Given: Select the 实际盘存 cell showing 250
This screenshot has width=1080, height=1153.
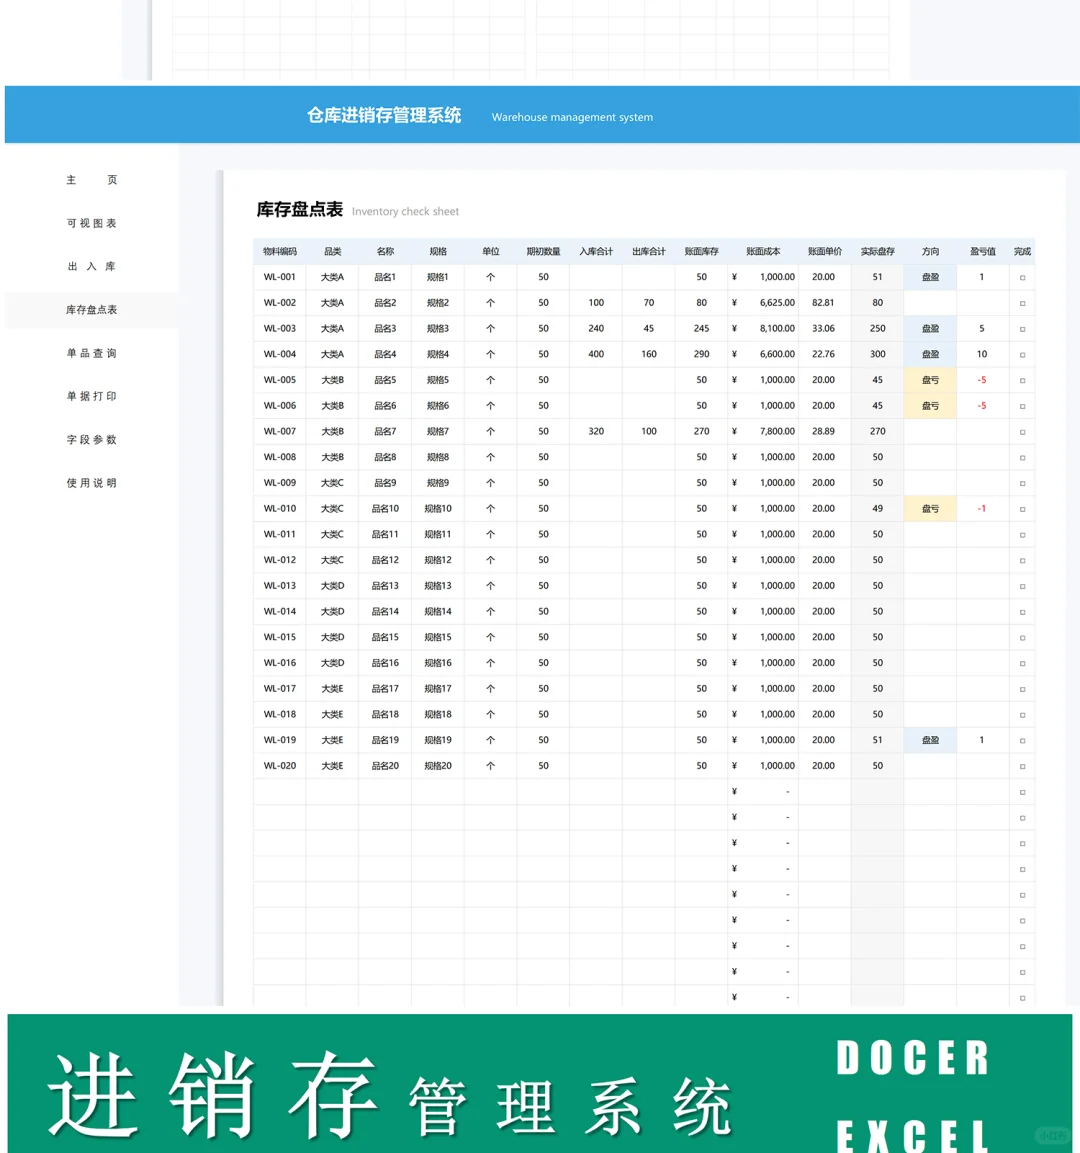Looking at the screenshot, I should (877, 329).
